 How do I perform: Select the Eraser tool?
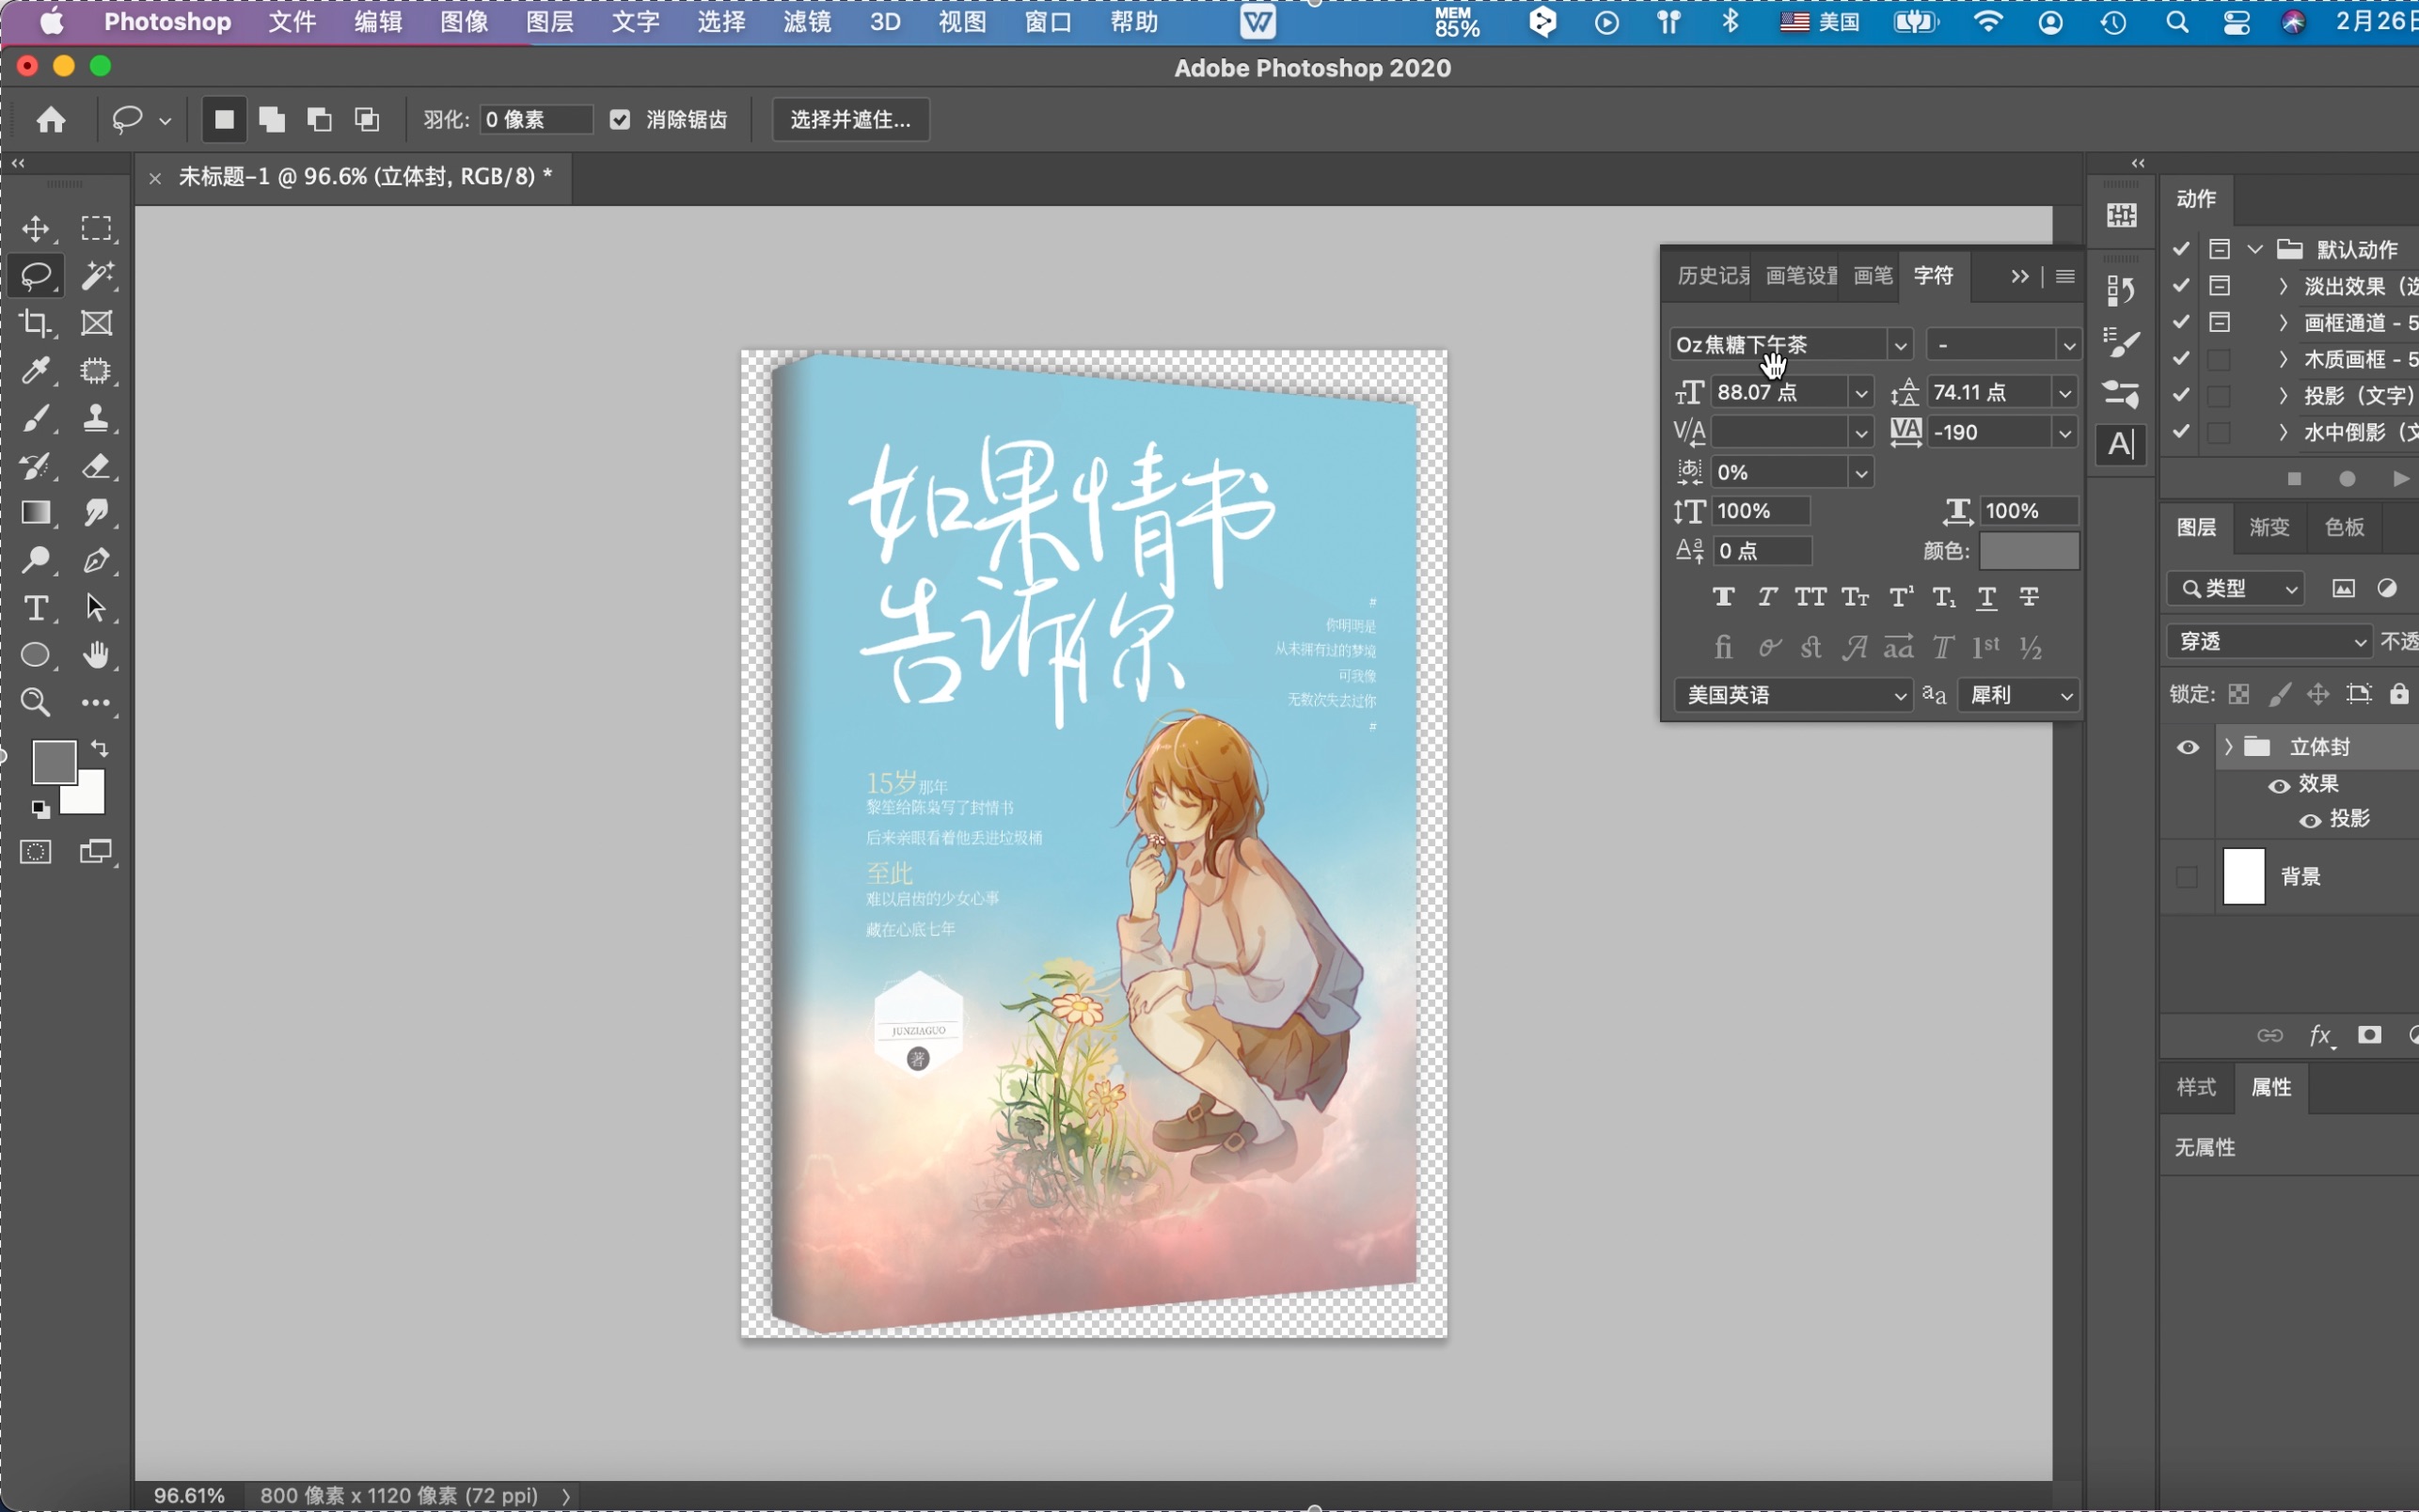96,466
